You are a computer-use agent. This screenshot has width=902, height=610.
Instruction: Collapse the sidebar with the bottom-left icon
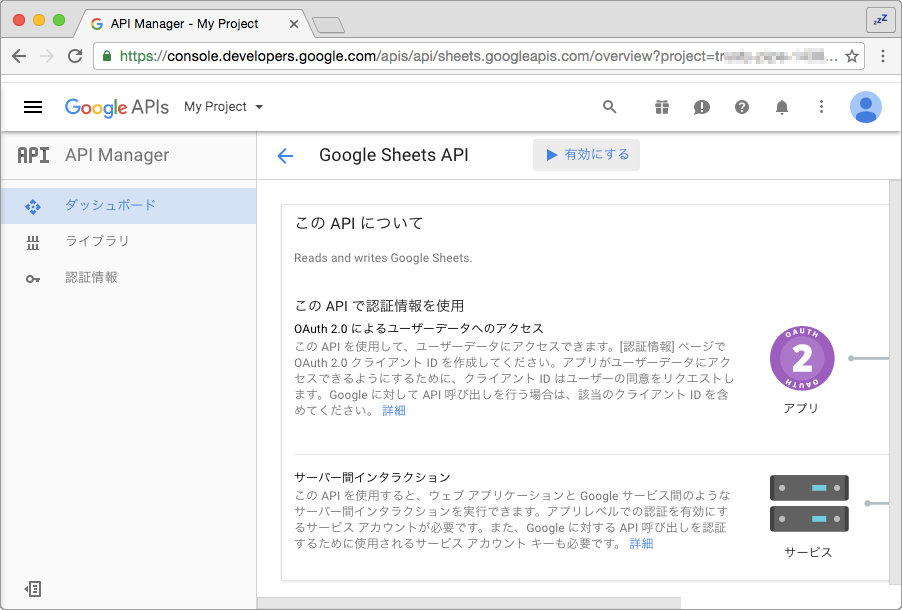(33, 589)
